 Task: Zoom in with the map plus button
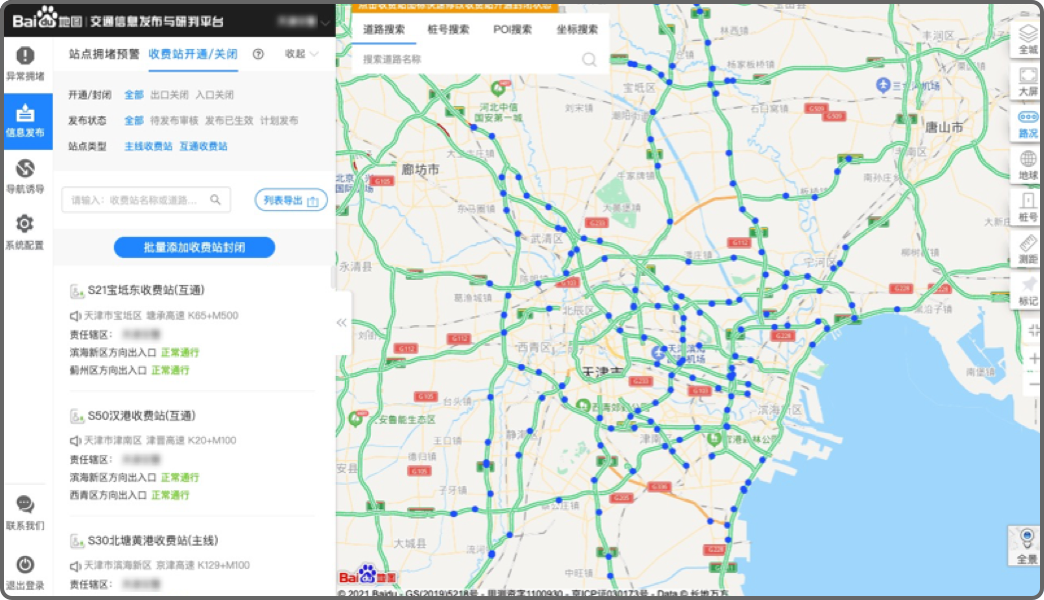(1033, 358)
